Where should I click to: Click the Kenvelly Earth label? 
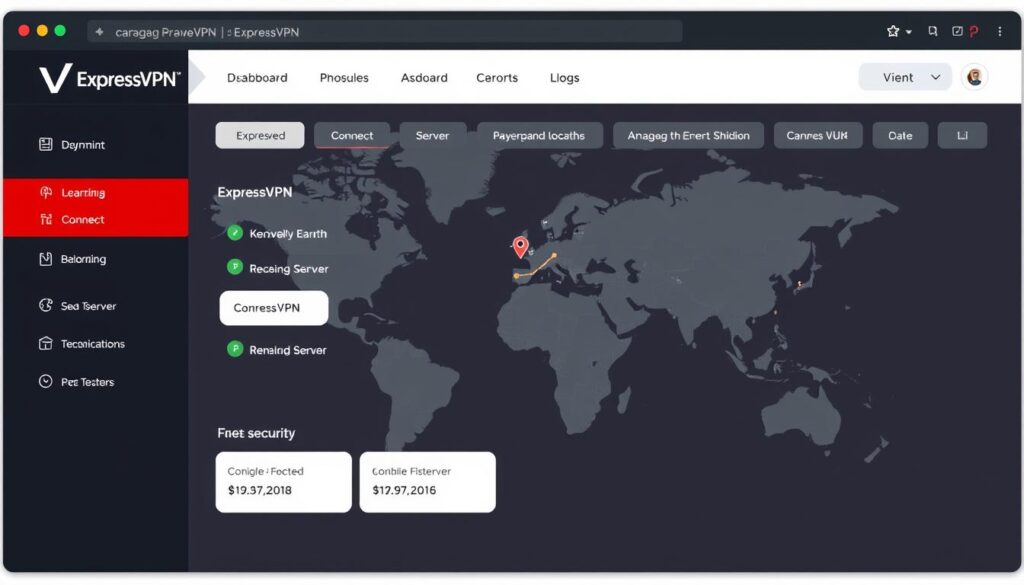pyautogui.click(x=288, y=234)
